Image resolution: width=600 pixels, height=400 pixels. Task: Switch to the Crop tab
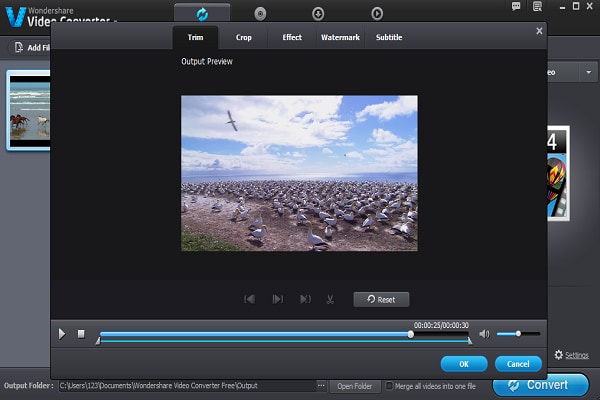(243, 37)
